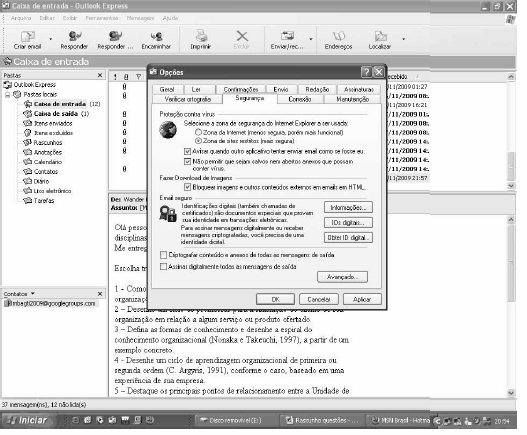
Task: Click the Encaminhar toolbar icon
Action: 156,36
